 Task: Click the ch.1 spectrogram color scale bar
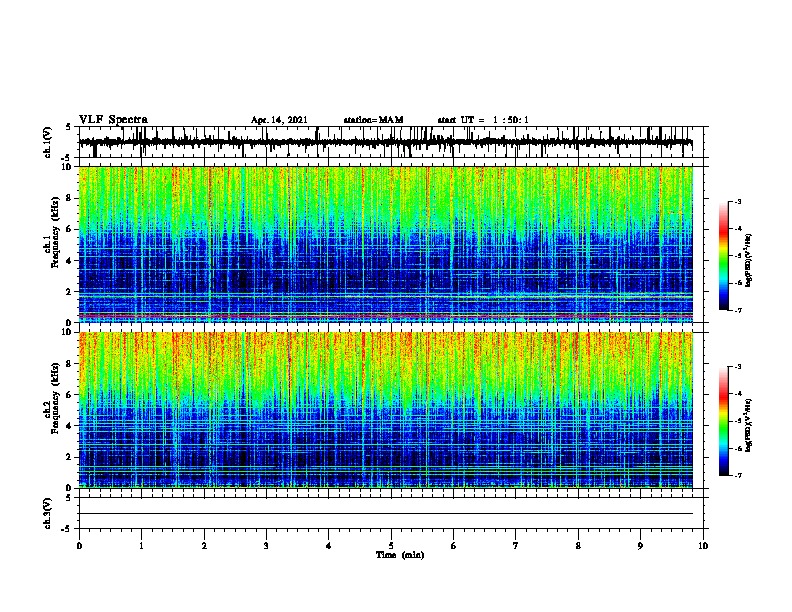point(723,256)
